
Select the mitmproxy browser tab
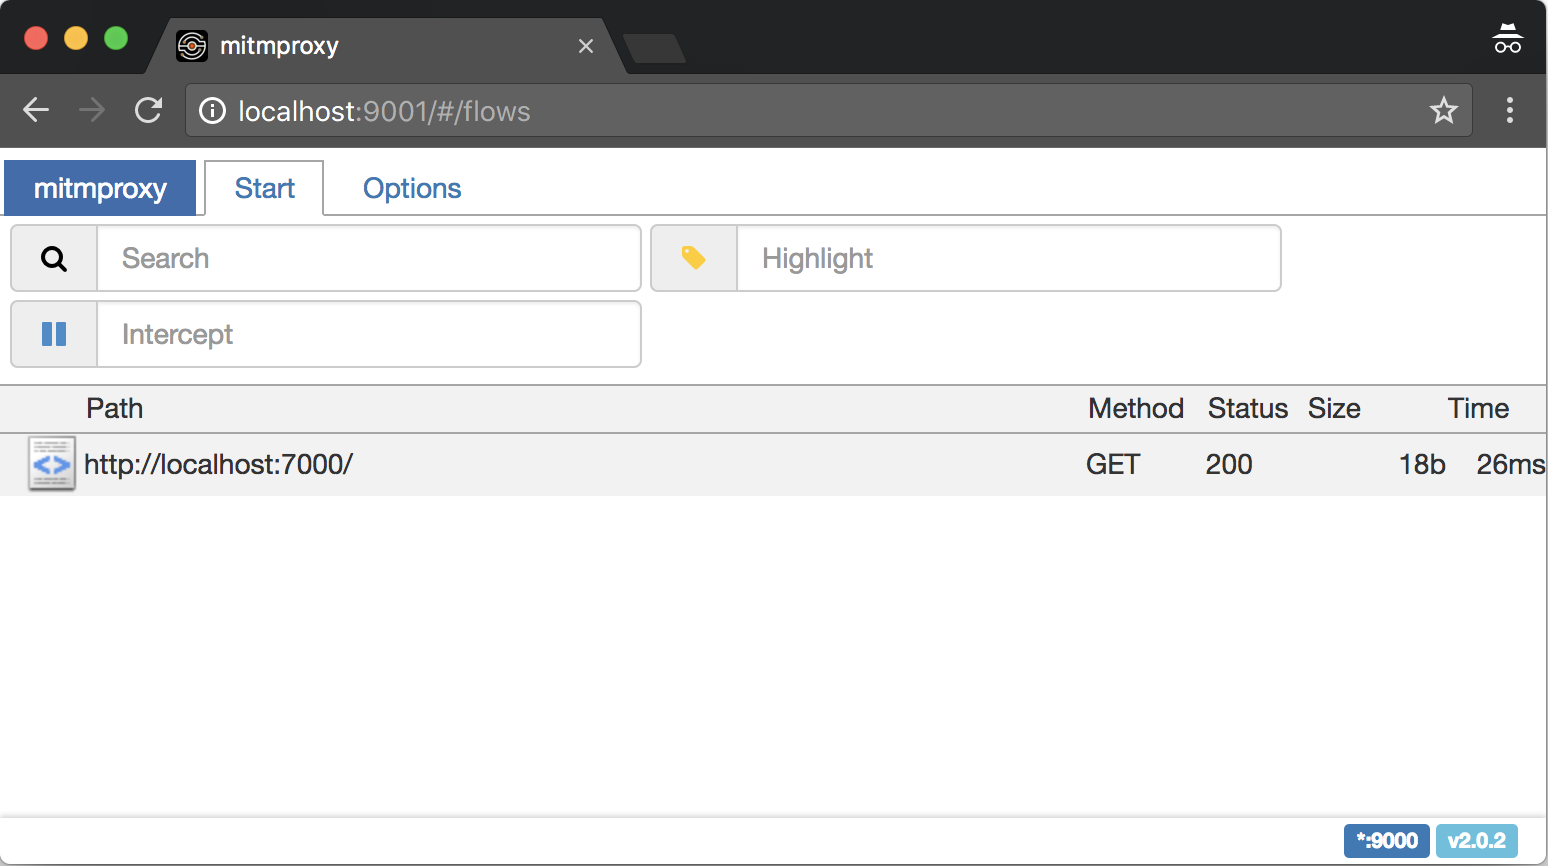click(386, 46)
